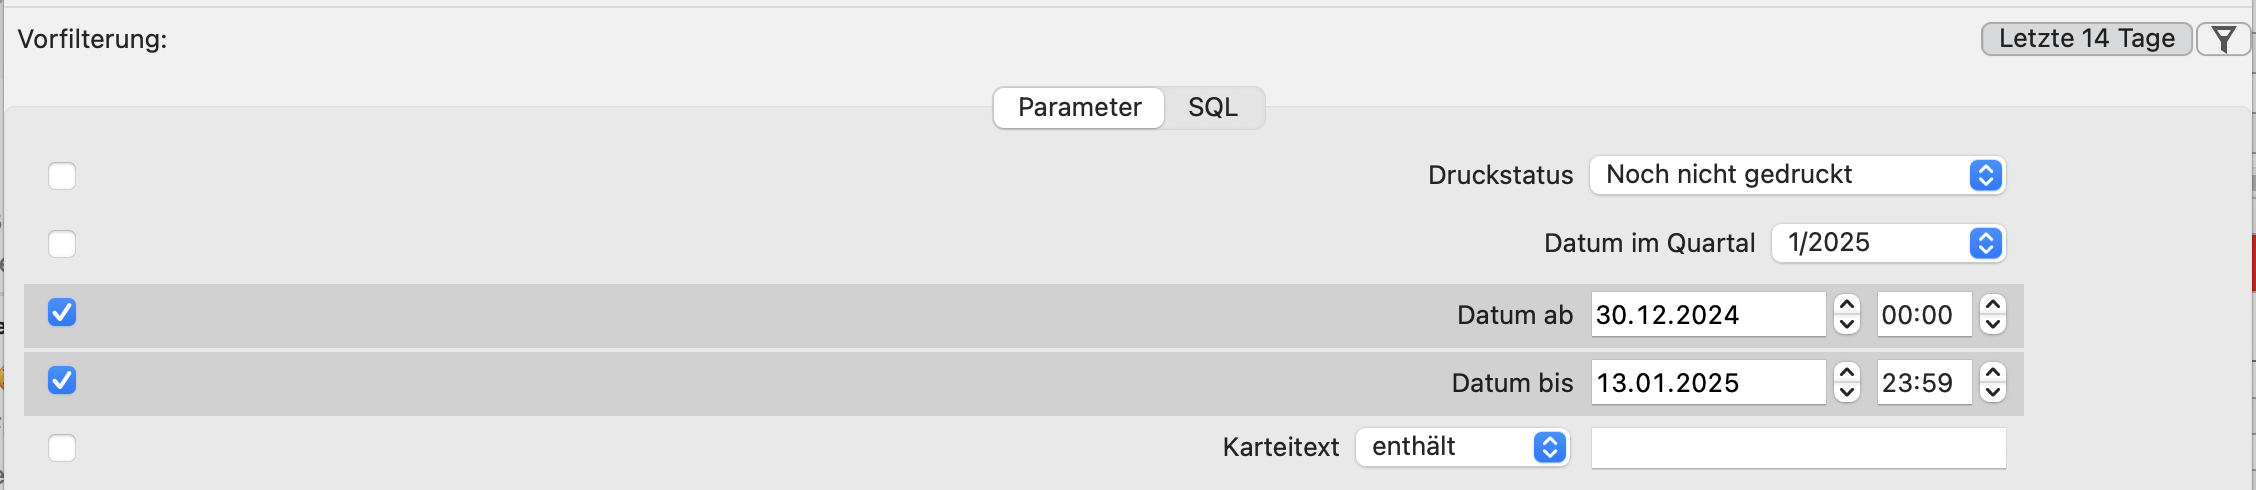Enable the Druckstatus checkbox
Screen dimensions: 2256x490
[62, 176]
